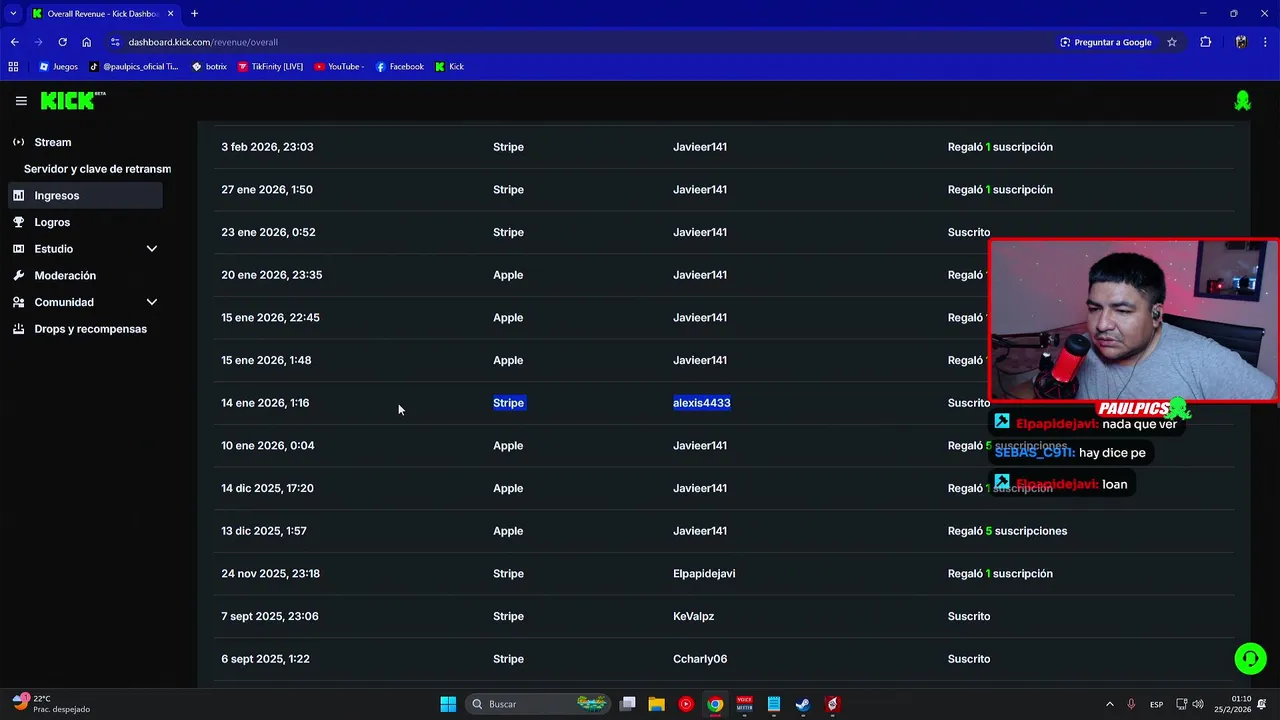Click Preguntar a Google button
Screen dimensions: 1280x720
[x=1105, y=42]
